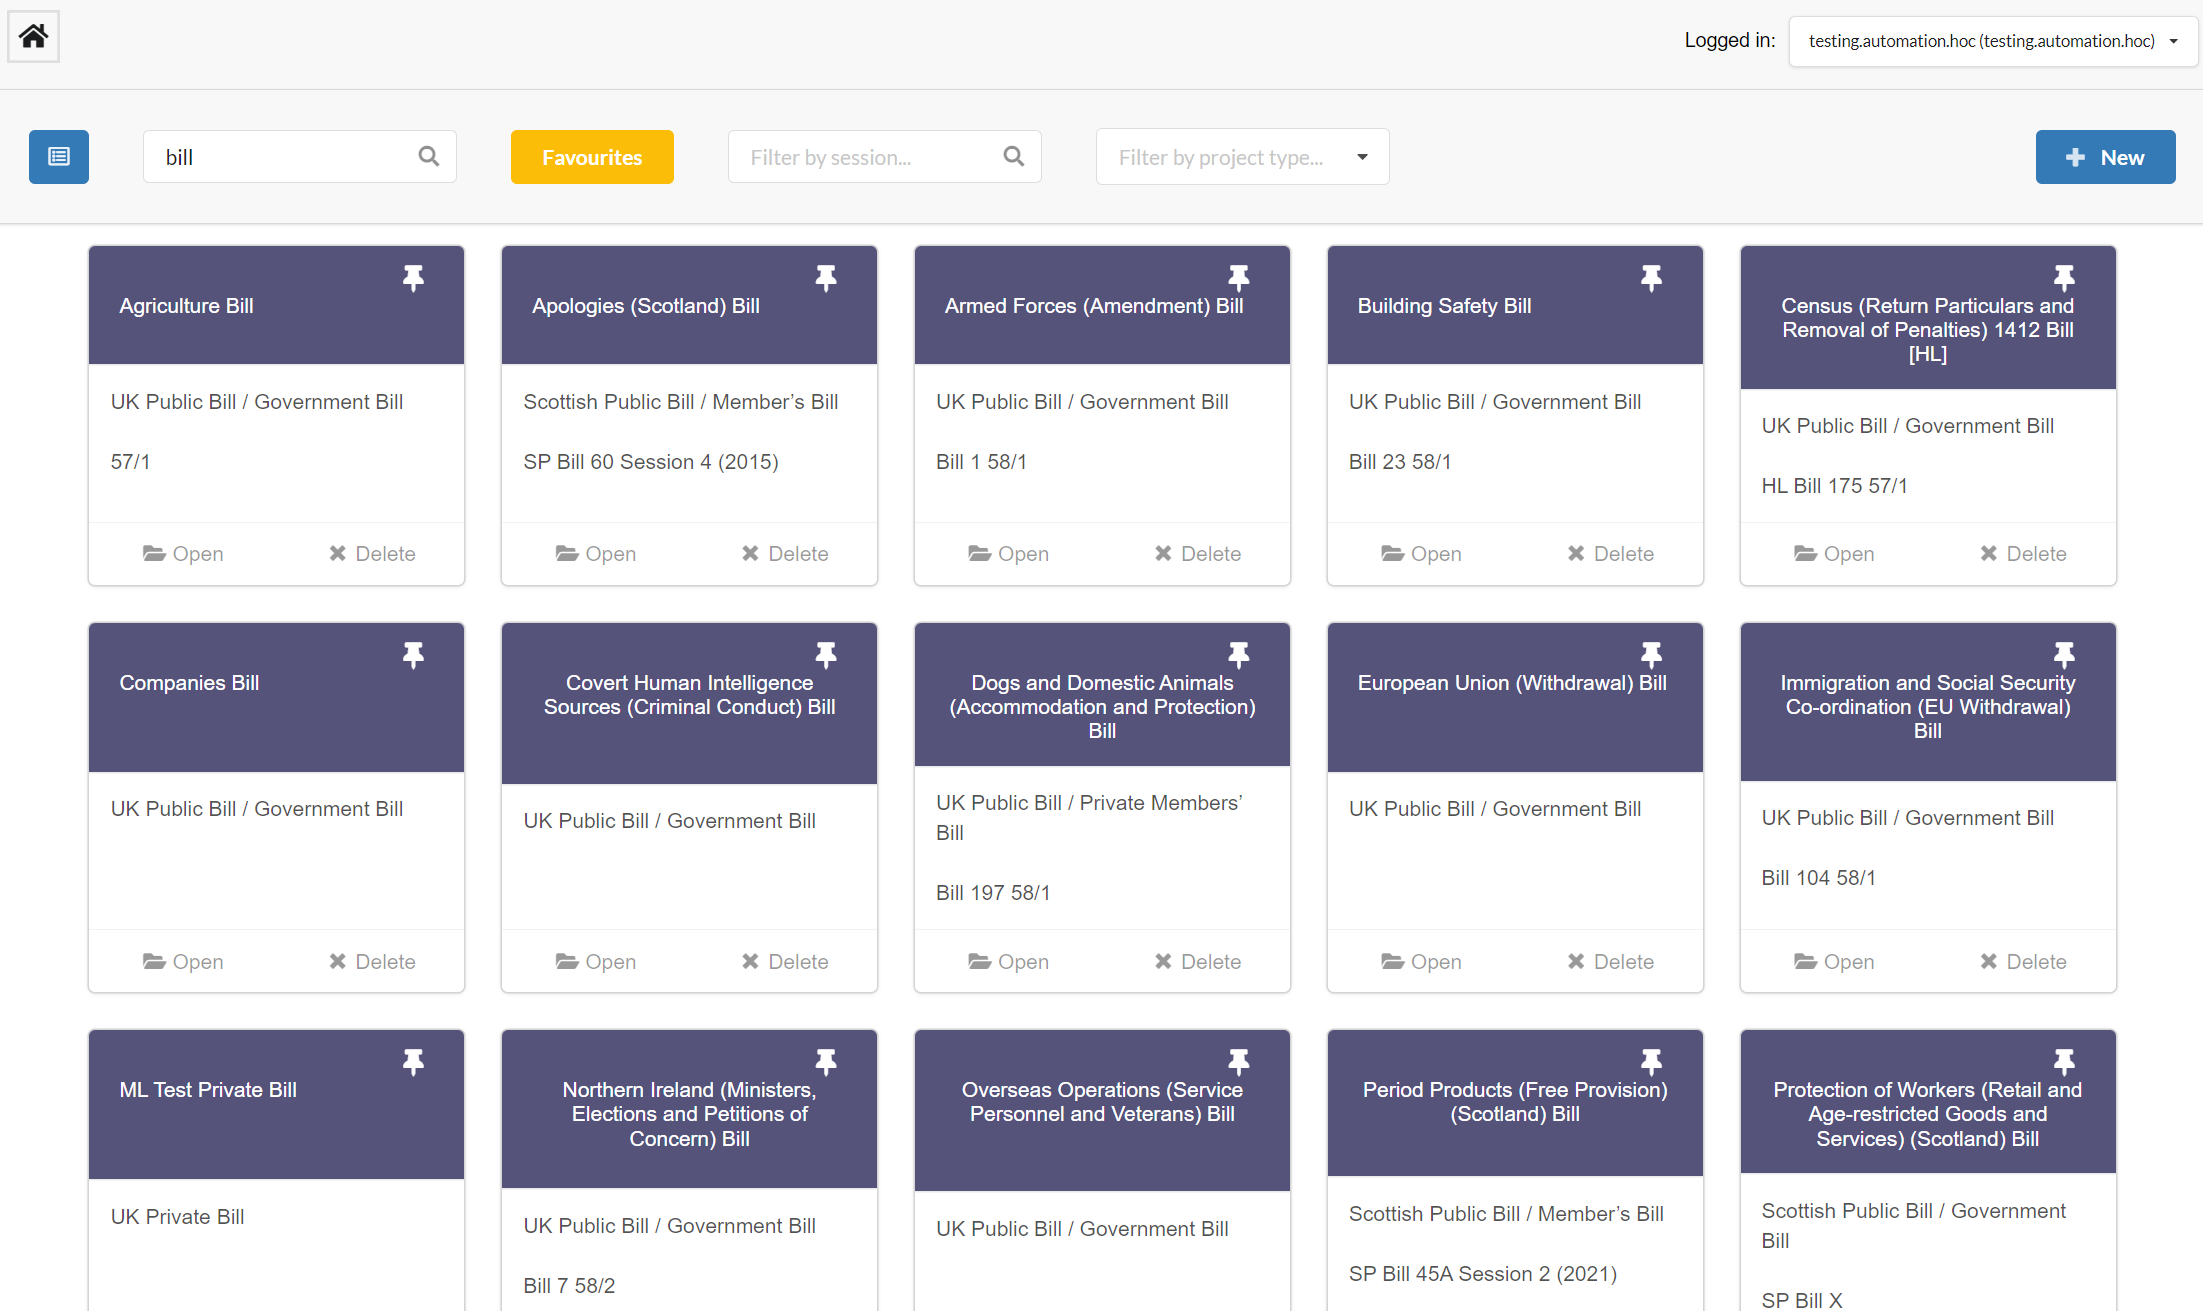2203x1311 pixels.
Task: Pin the Agriculture Bill card
Action: [x=413, y=278]
